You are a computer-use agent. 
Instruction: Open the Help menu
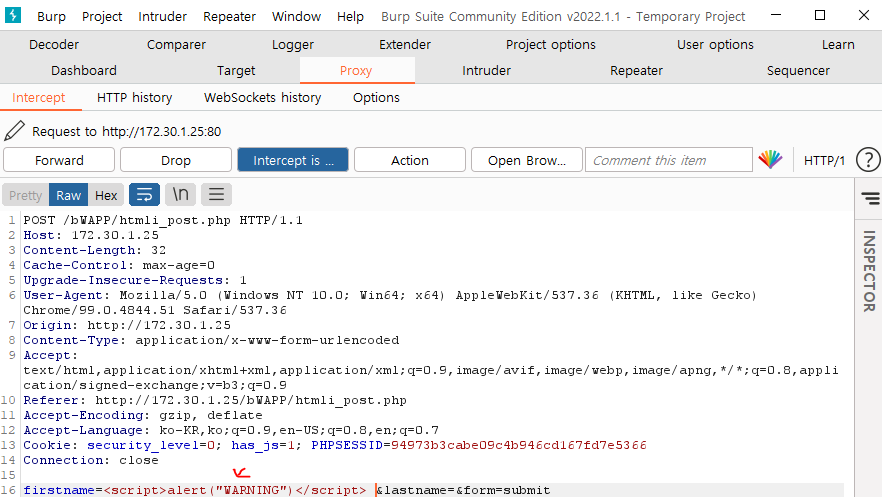[x=350, y=16]
